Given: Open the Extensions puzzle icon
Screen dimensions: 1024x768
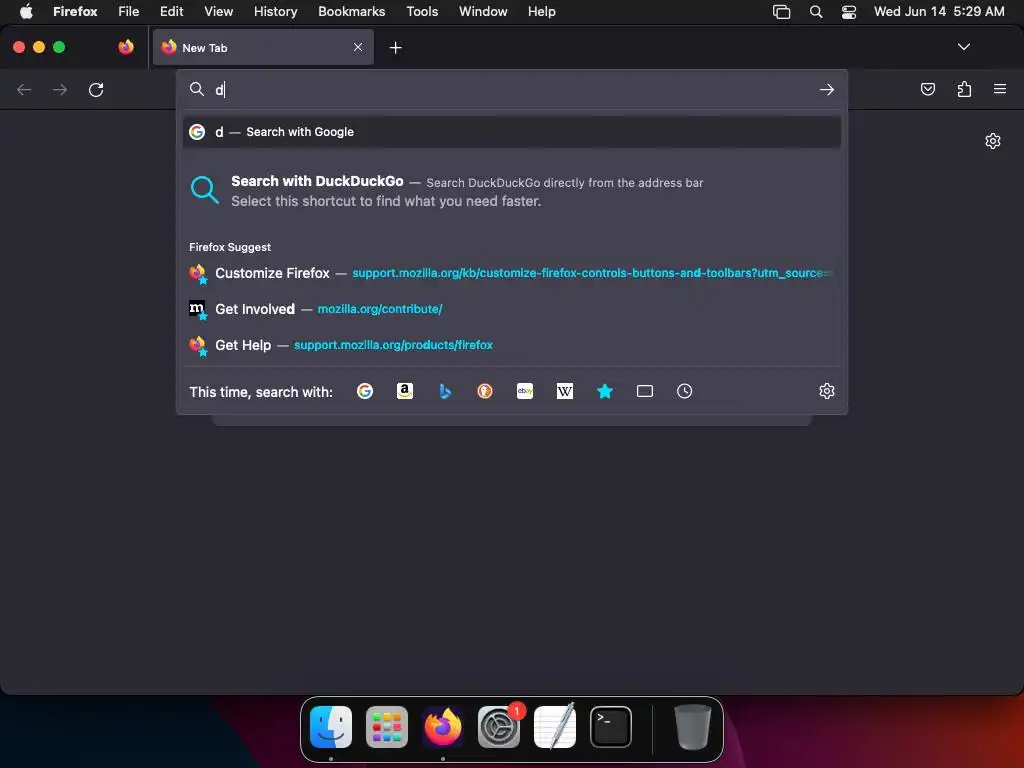Looking at the screenshot, I should tap(964, 89).
